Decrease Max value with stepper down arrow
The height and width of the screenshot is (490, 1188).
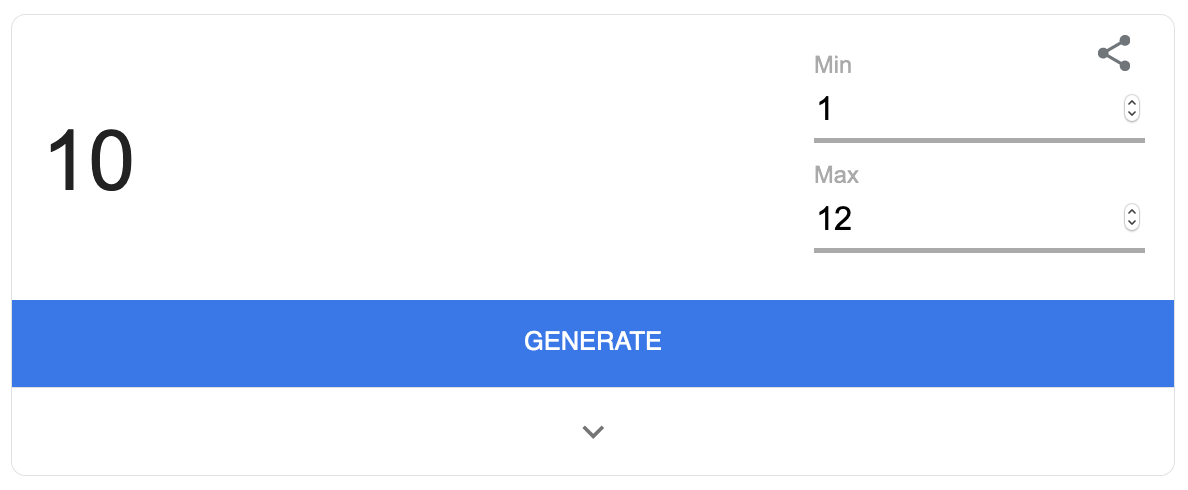(x=1131, y=223)
